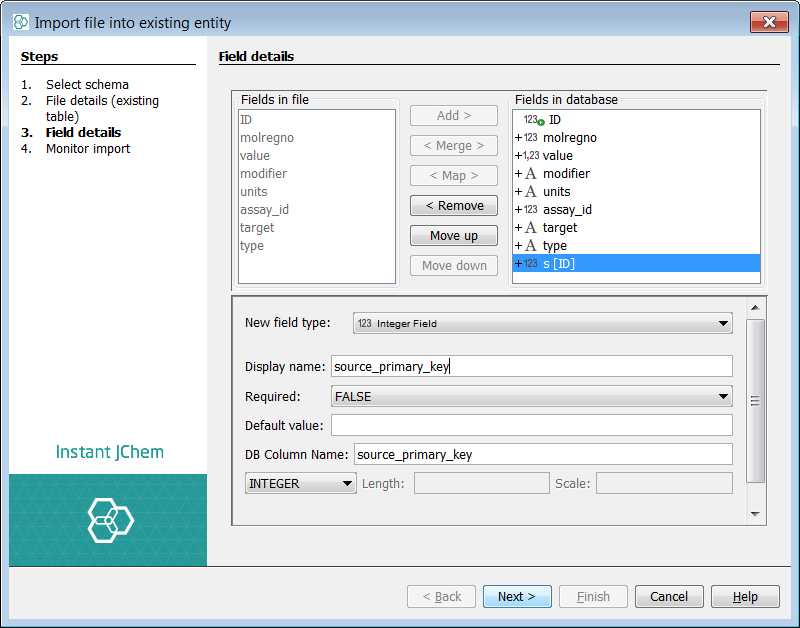Open the New field type dropdown
Image resolution: width=800 pixels, height=628 pixels.
click(543, 324)
